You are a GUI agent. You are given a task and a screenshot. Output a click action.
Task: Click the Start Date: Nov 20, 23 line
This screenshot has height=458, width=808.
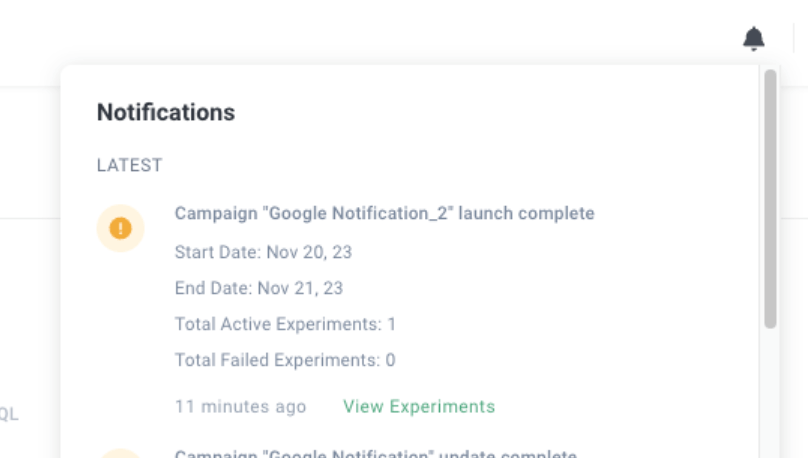[263, 252]
